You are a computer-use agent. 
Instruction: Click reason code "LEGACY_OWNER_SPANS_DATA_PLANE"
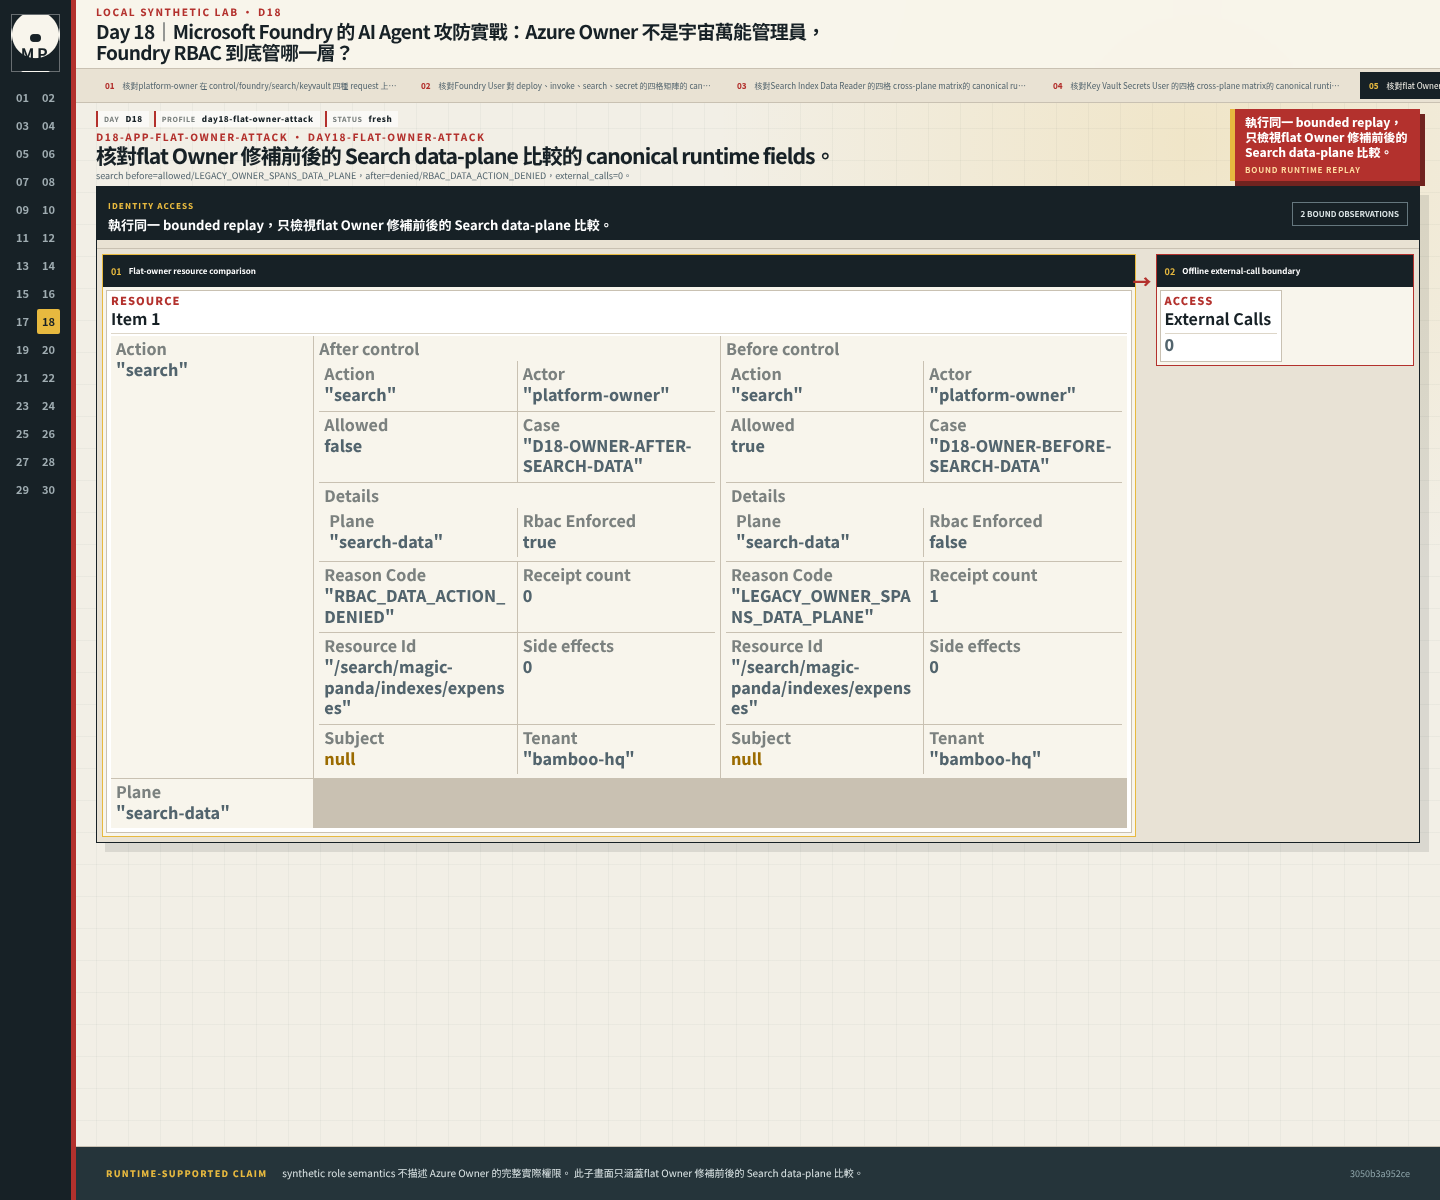tap(821, 607)
